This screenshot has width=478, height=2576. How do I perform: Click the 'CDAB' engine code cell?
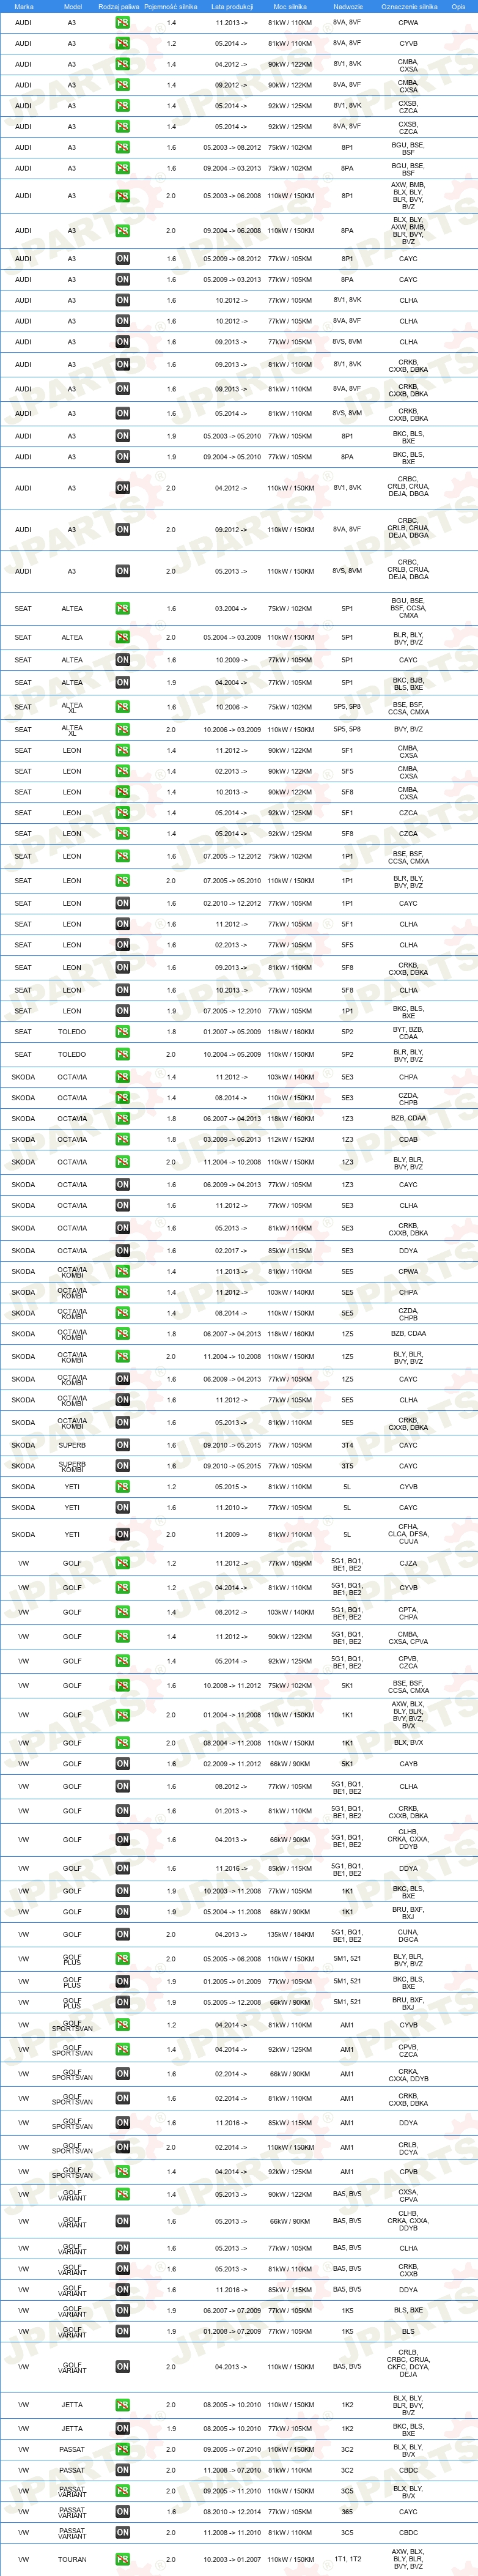[408, 1140]
